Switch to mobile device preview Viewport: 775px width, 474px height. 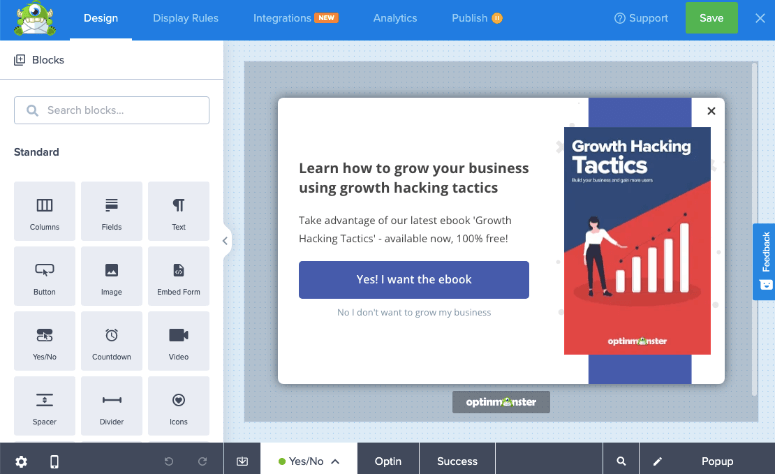coord(54,462)
